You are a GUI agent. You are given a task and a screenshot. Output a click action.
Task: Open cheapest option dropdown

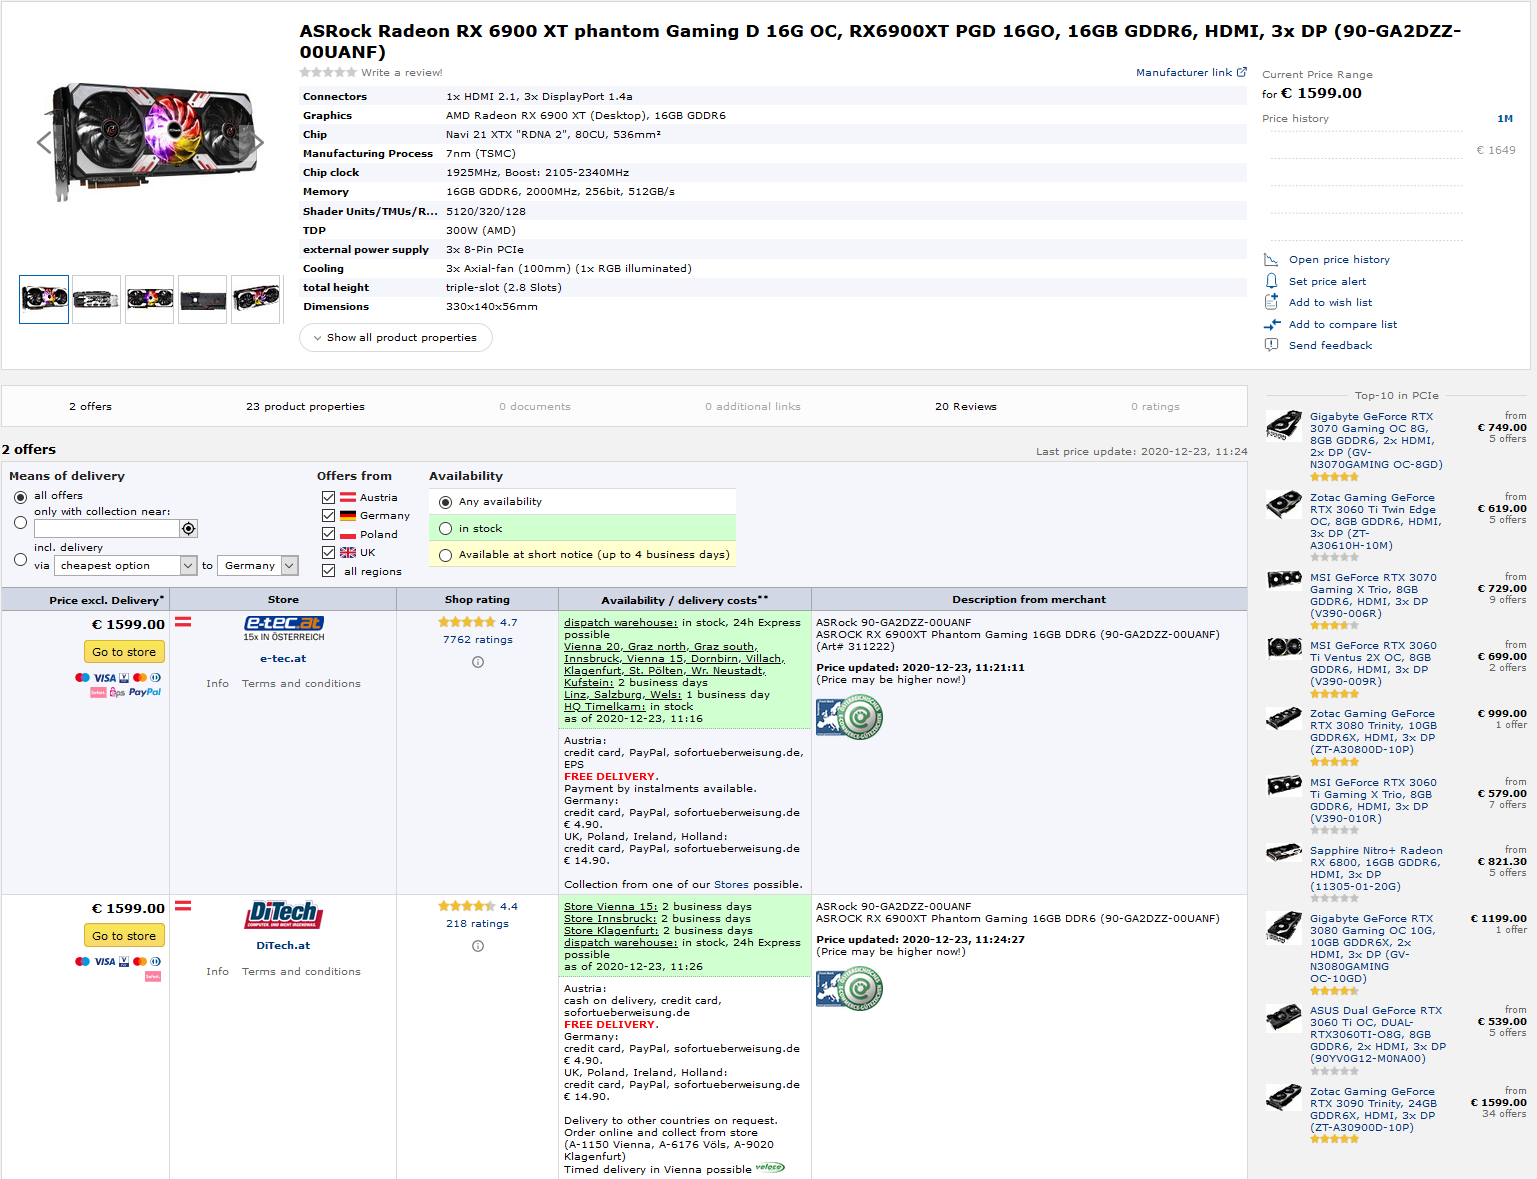126,565
